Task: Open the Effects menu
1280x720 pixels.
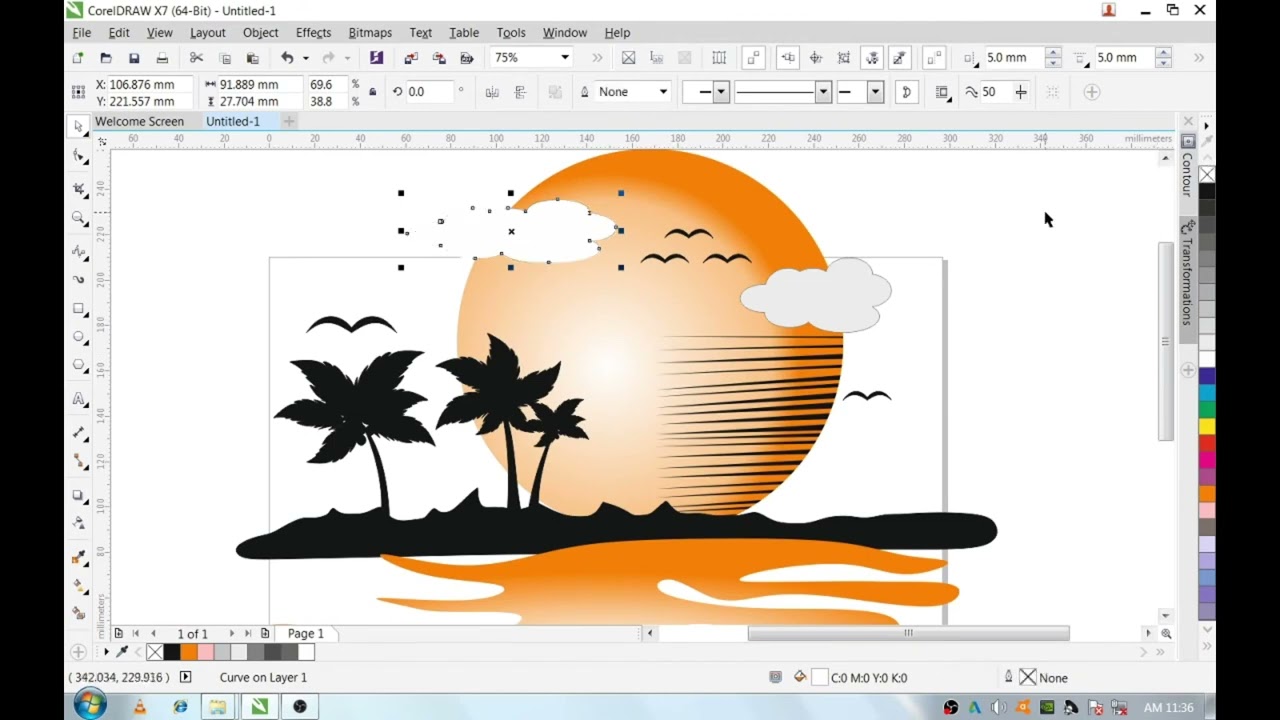Action: [x=313, y=33]
